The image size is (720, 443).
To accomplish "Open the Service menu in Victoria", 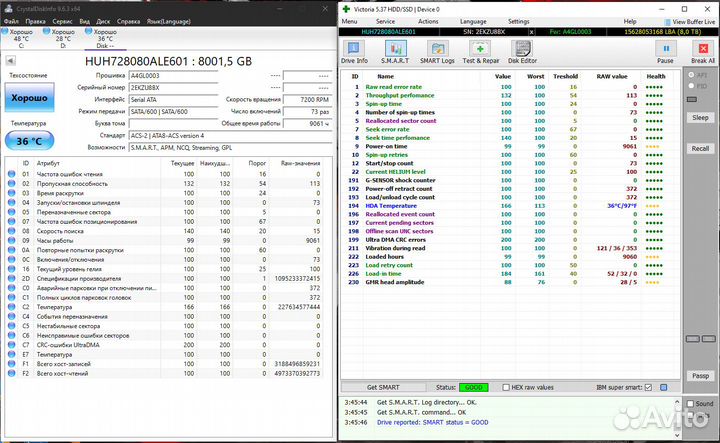I will pos(385,22).
